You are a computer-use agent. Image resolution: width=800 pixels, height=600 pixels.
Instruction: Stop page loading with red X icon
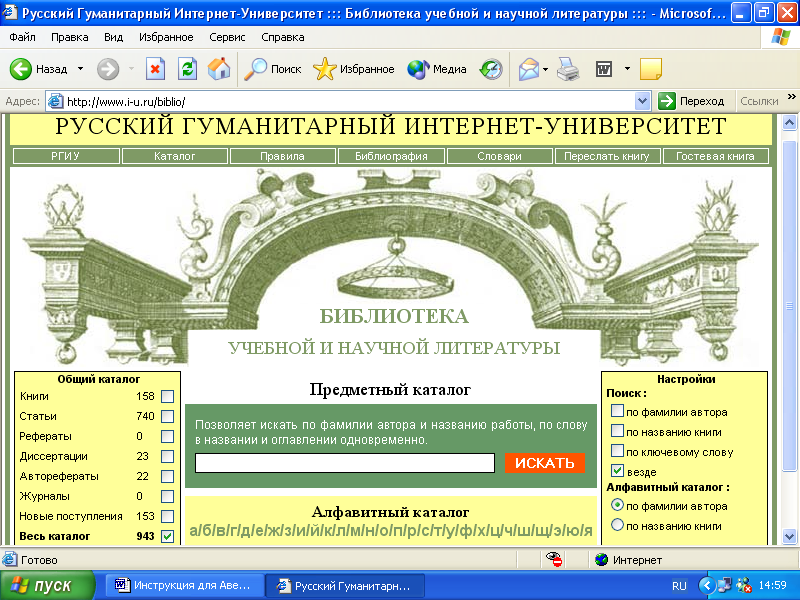[155, 69]
